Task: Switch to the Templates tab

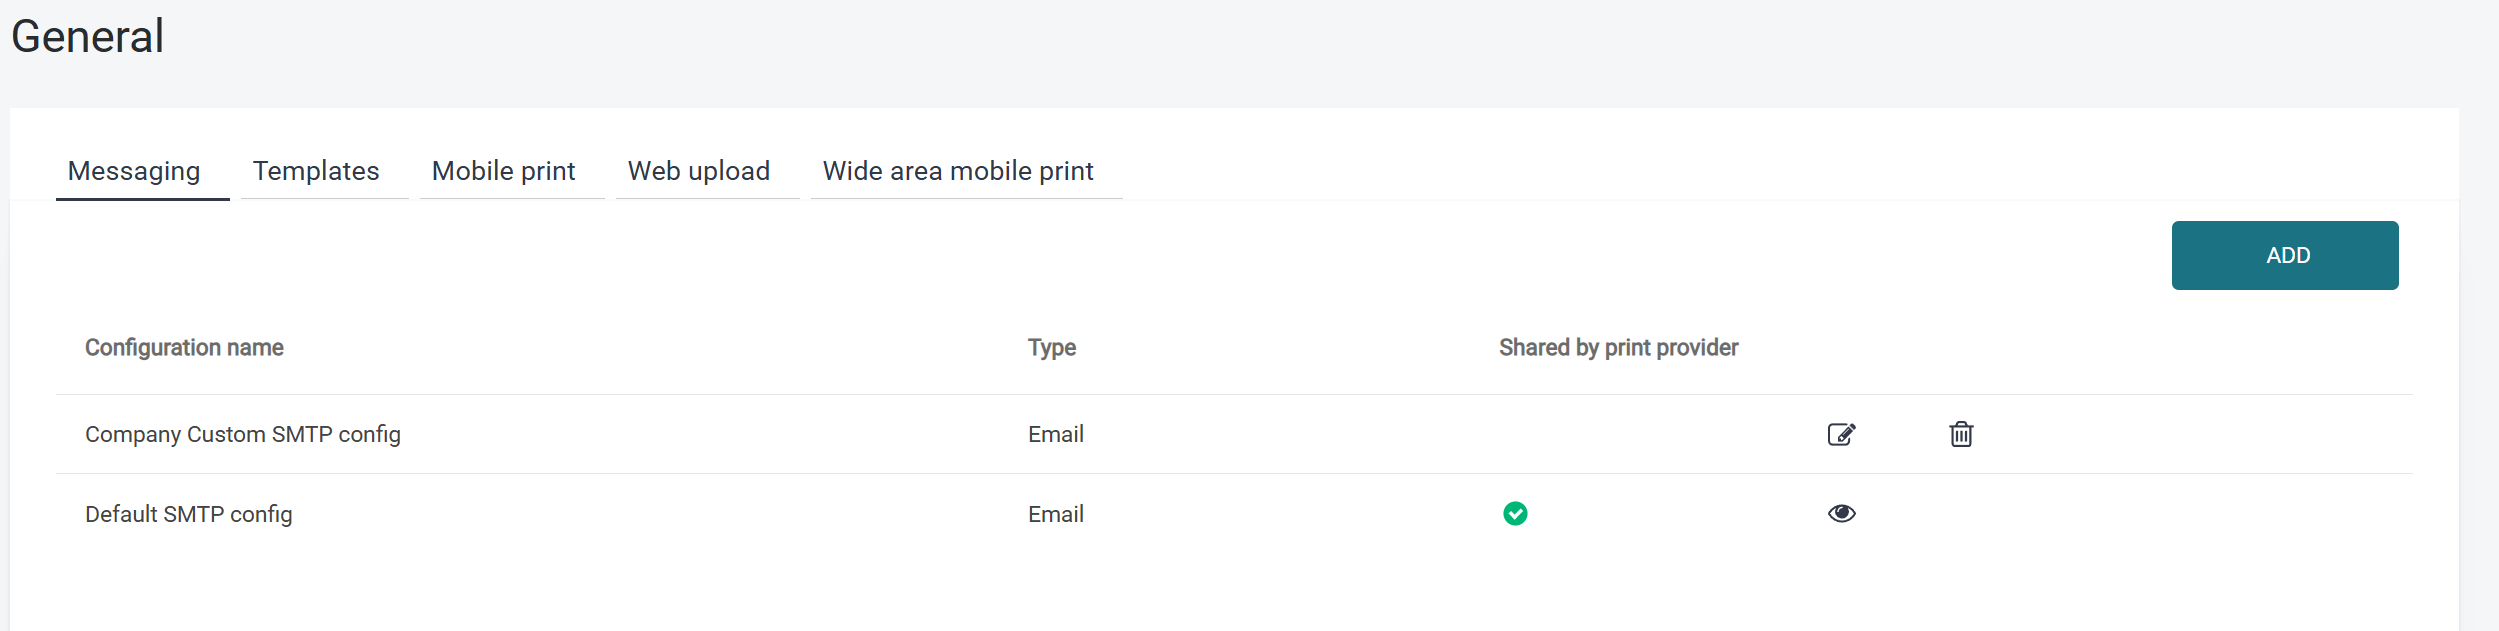Action: click(316, 171)
